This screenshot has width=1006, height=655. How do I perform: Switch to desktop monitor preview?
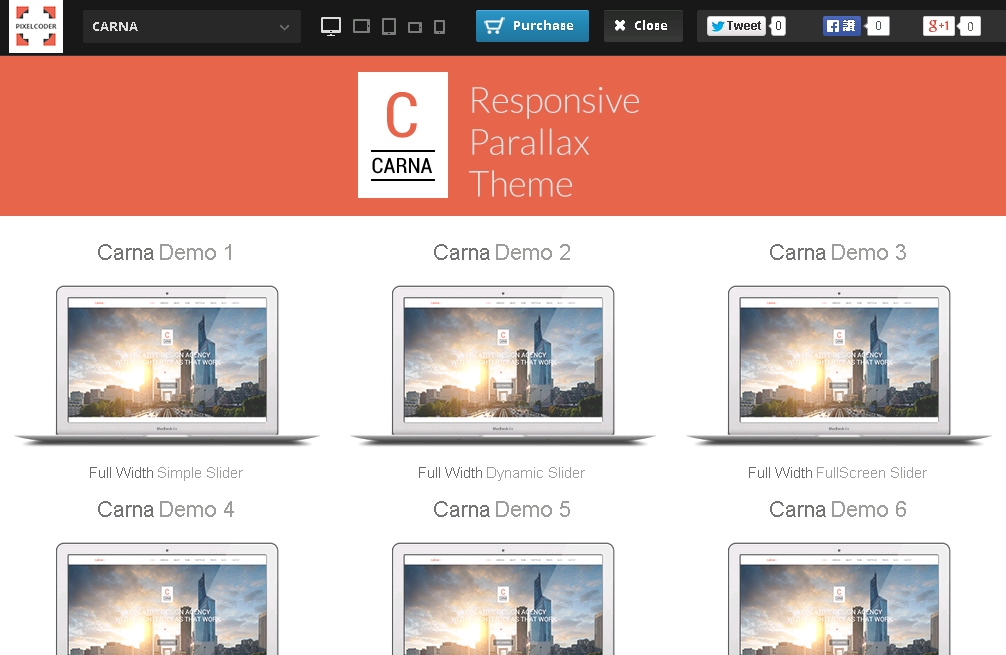click(331, 26)
